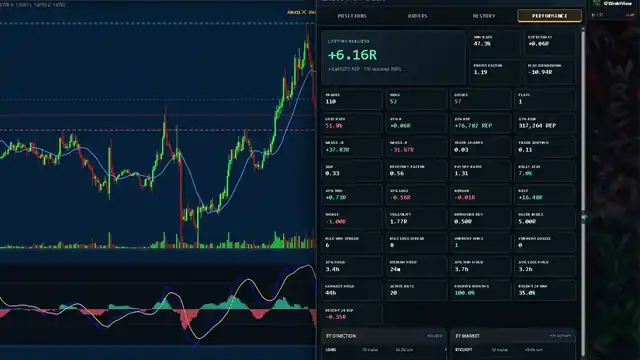Select the Profit Factor 1.19 card

coord(495,71)
